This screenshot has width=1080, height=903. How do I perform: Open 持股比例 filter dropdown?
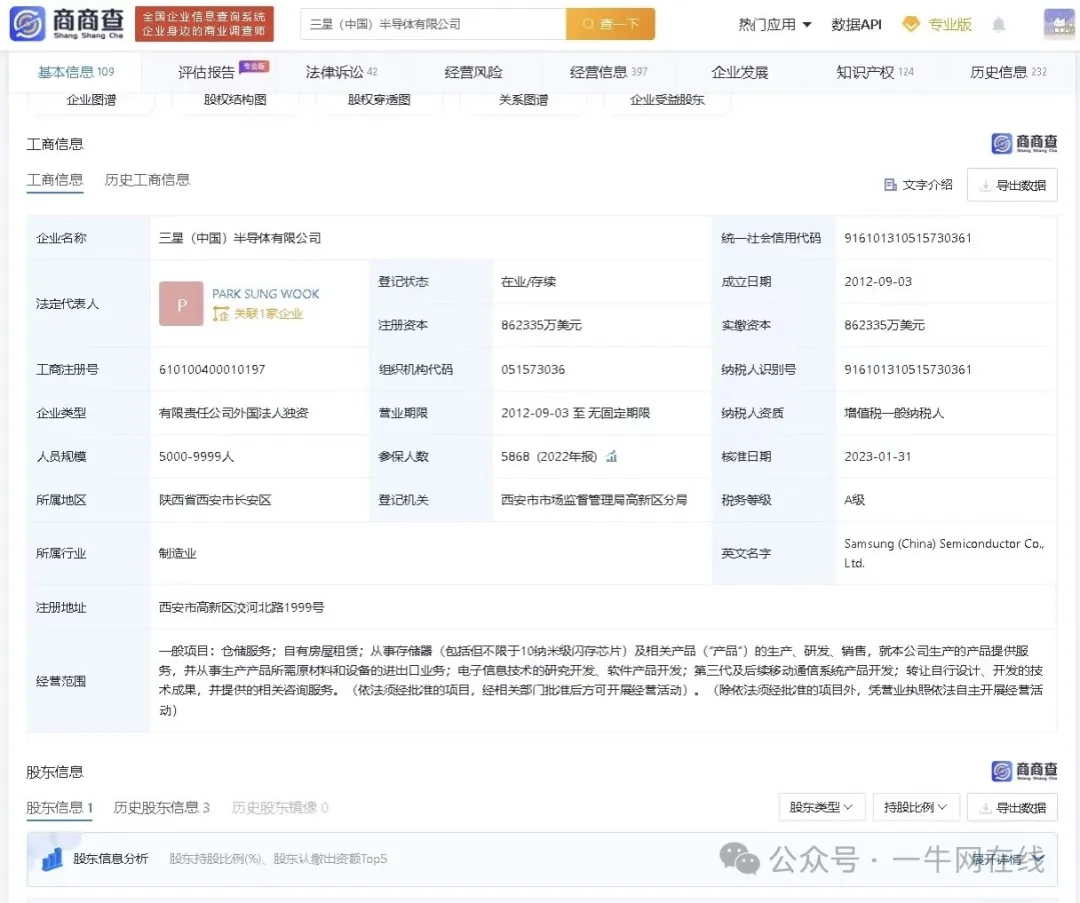point(916,807)
